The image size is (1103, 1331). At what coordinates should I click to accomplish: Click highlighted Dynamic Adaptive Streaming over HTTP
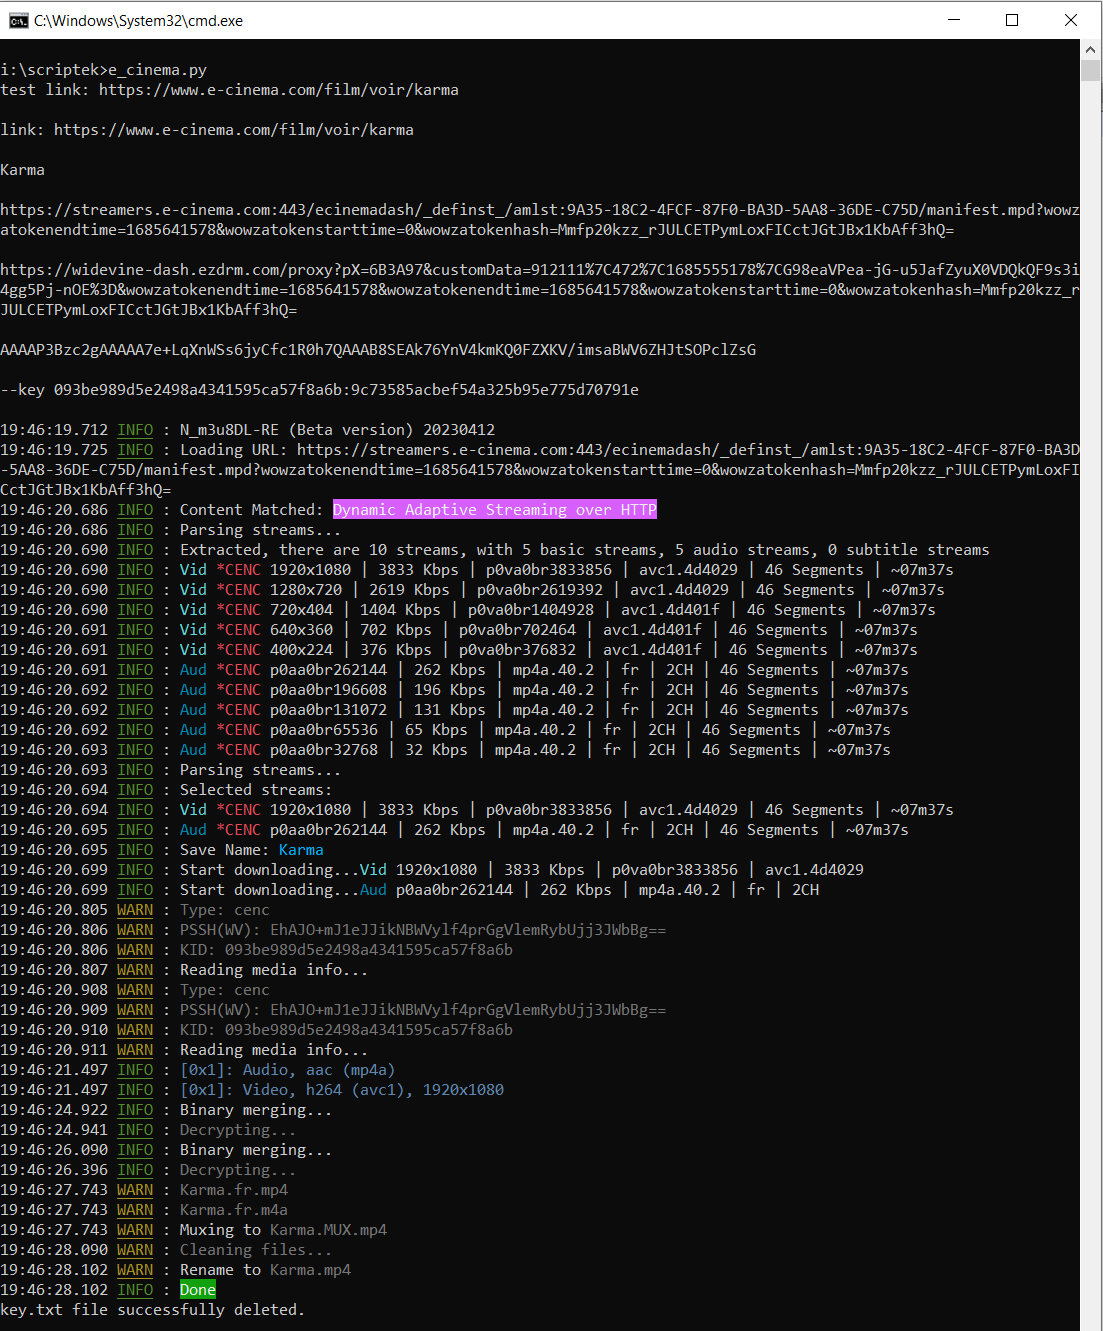click(495, 510)
